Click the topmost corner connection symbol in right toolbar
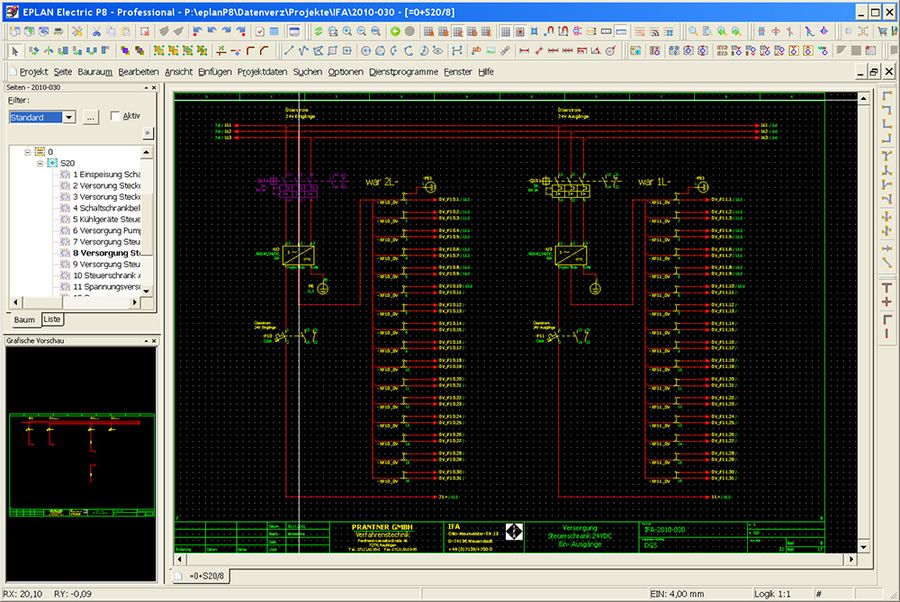 (x=887, y=96)
